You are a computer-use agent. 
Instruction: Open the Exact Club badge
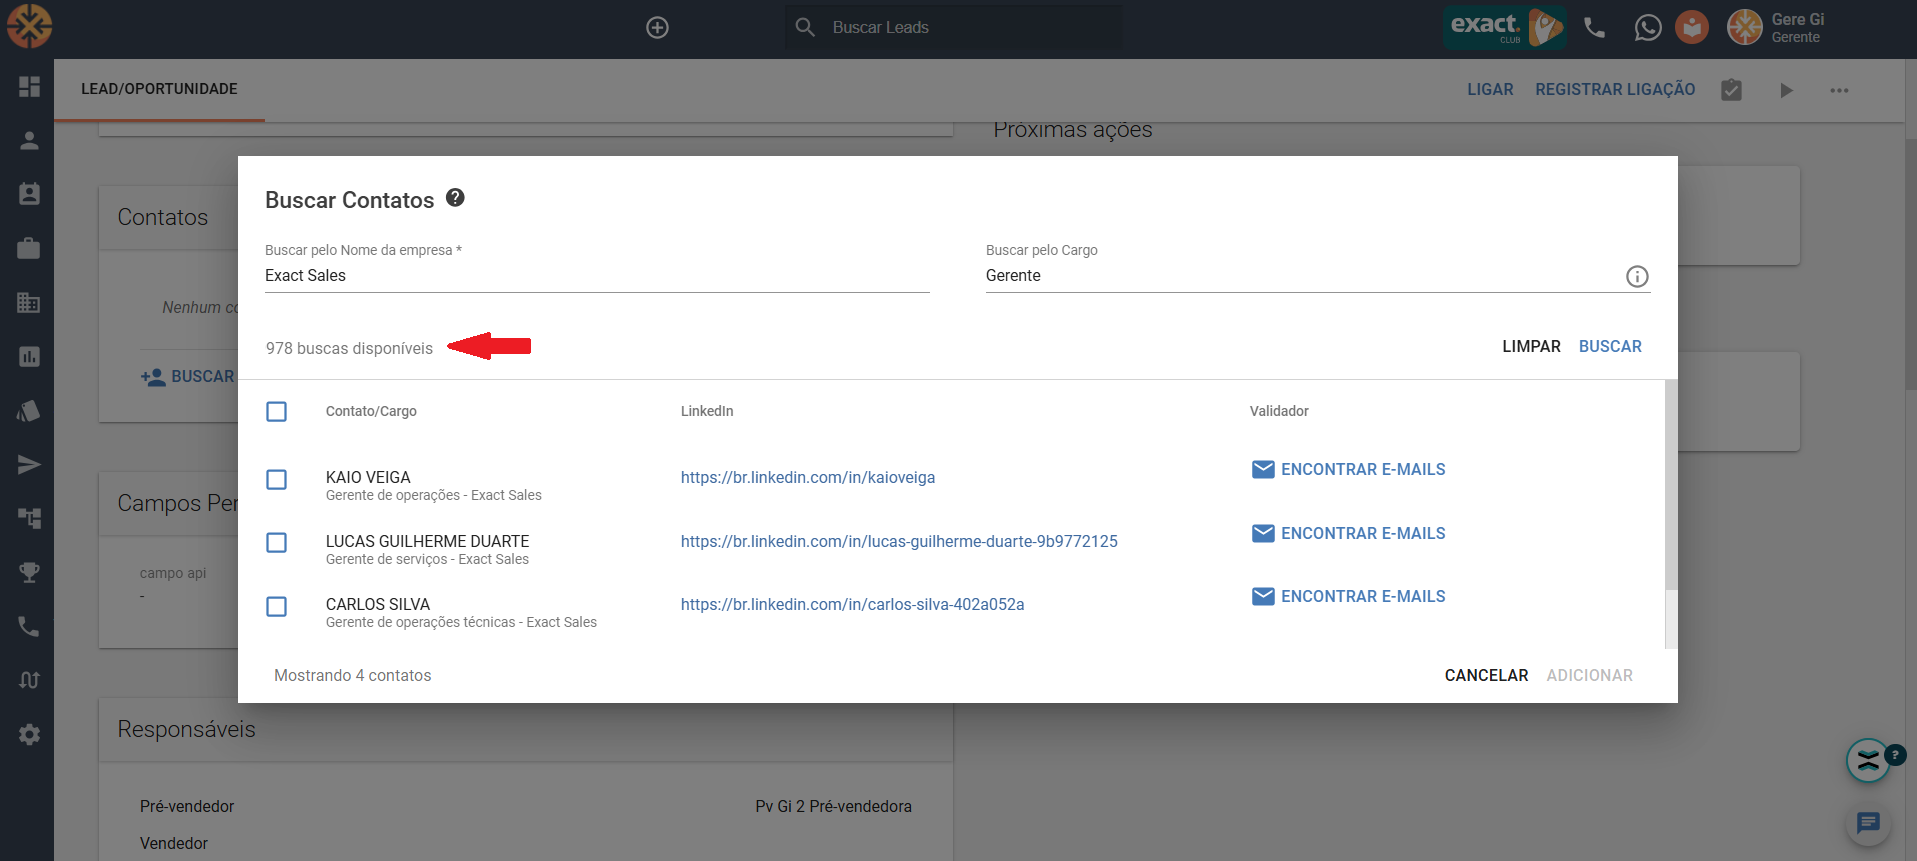[x=1504, y=27]
